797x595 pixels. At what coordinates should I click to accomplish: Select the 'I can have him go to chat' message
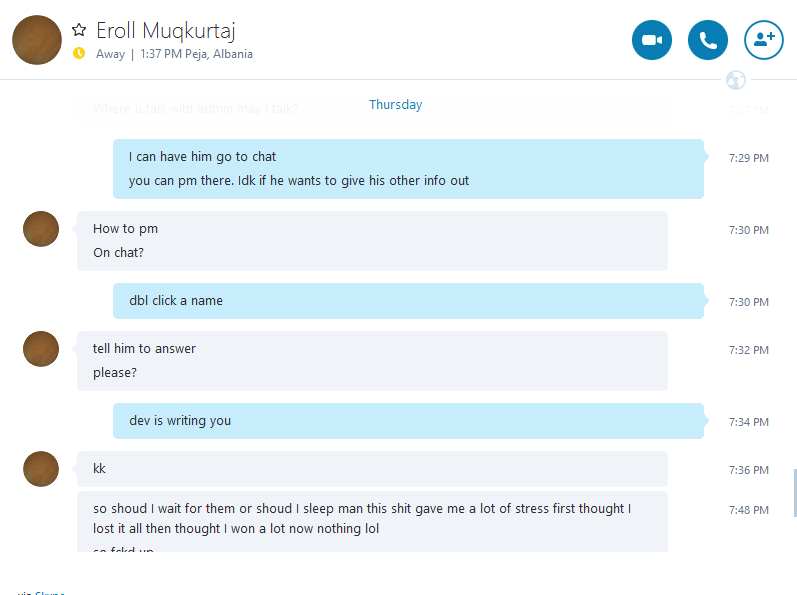(x=202, y=156)
